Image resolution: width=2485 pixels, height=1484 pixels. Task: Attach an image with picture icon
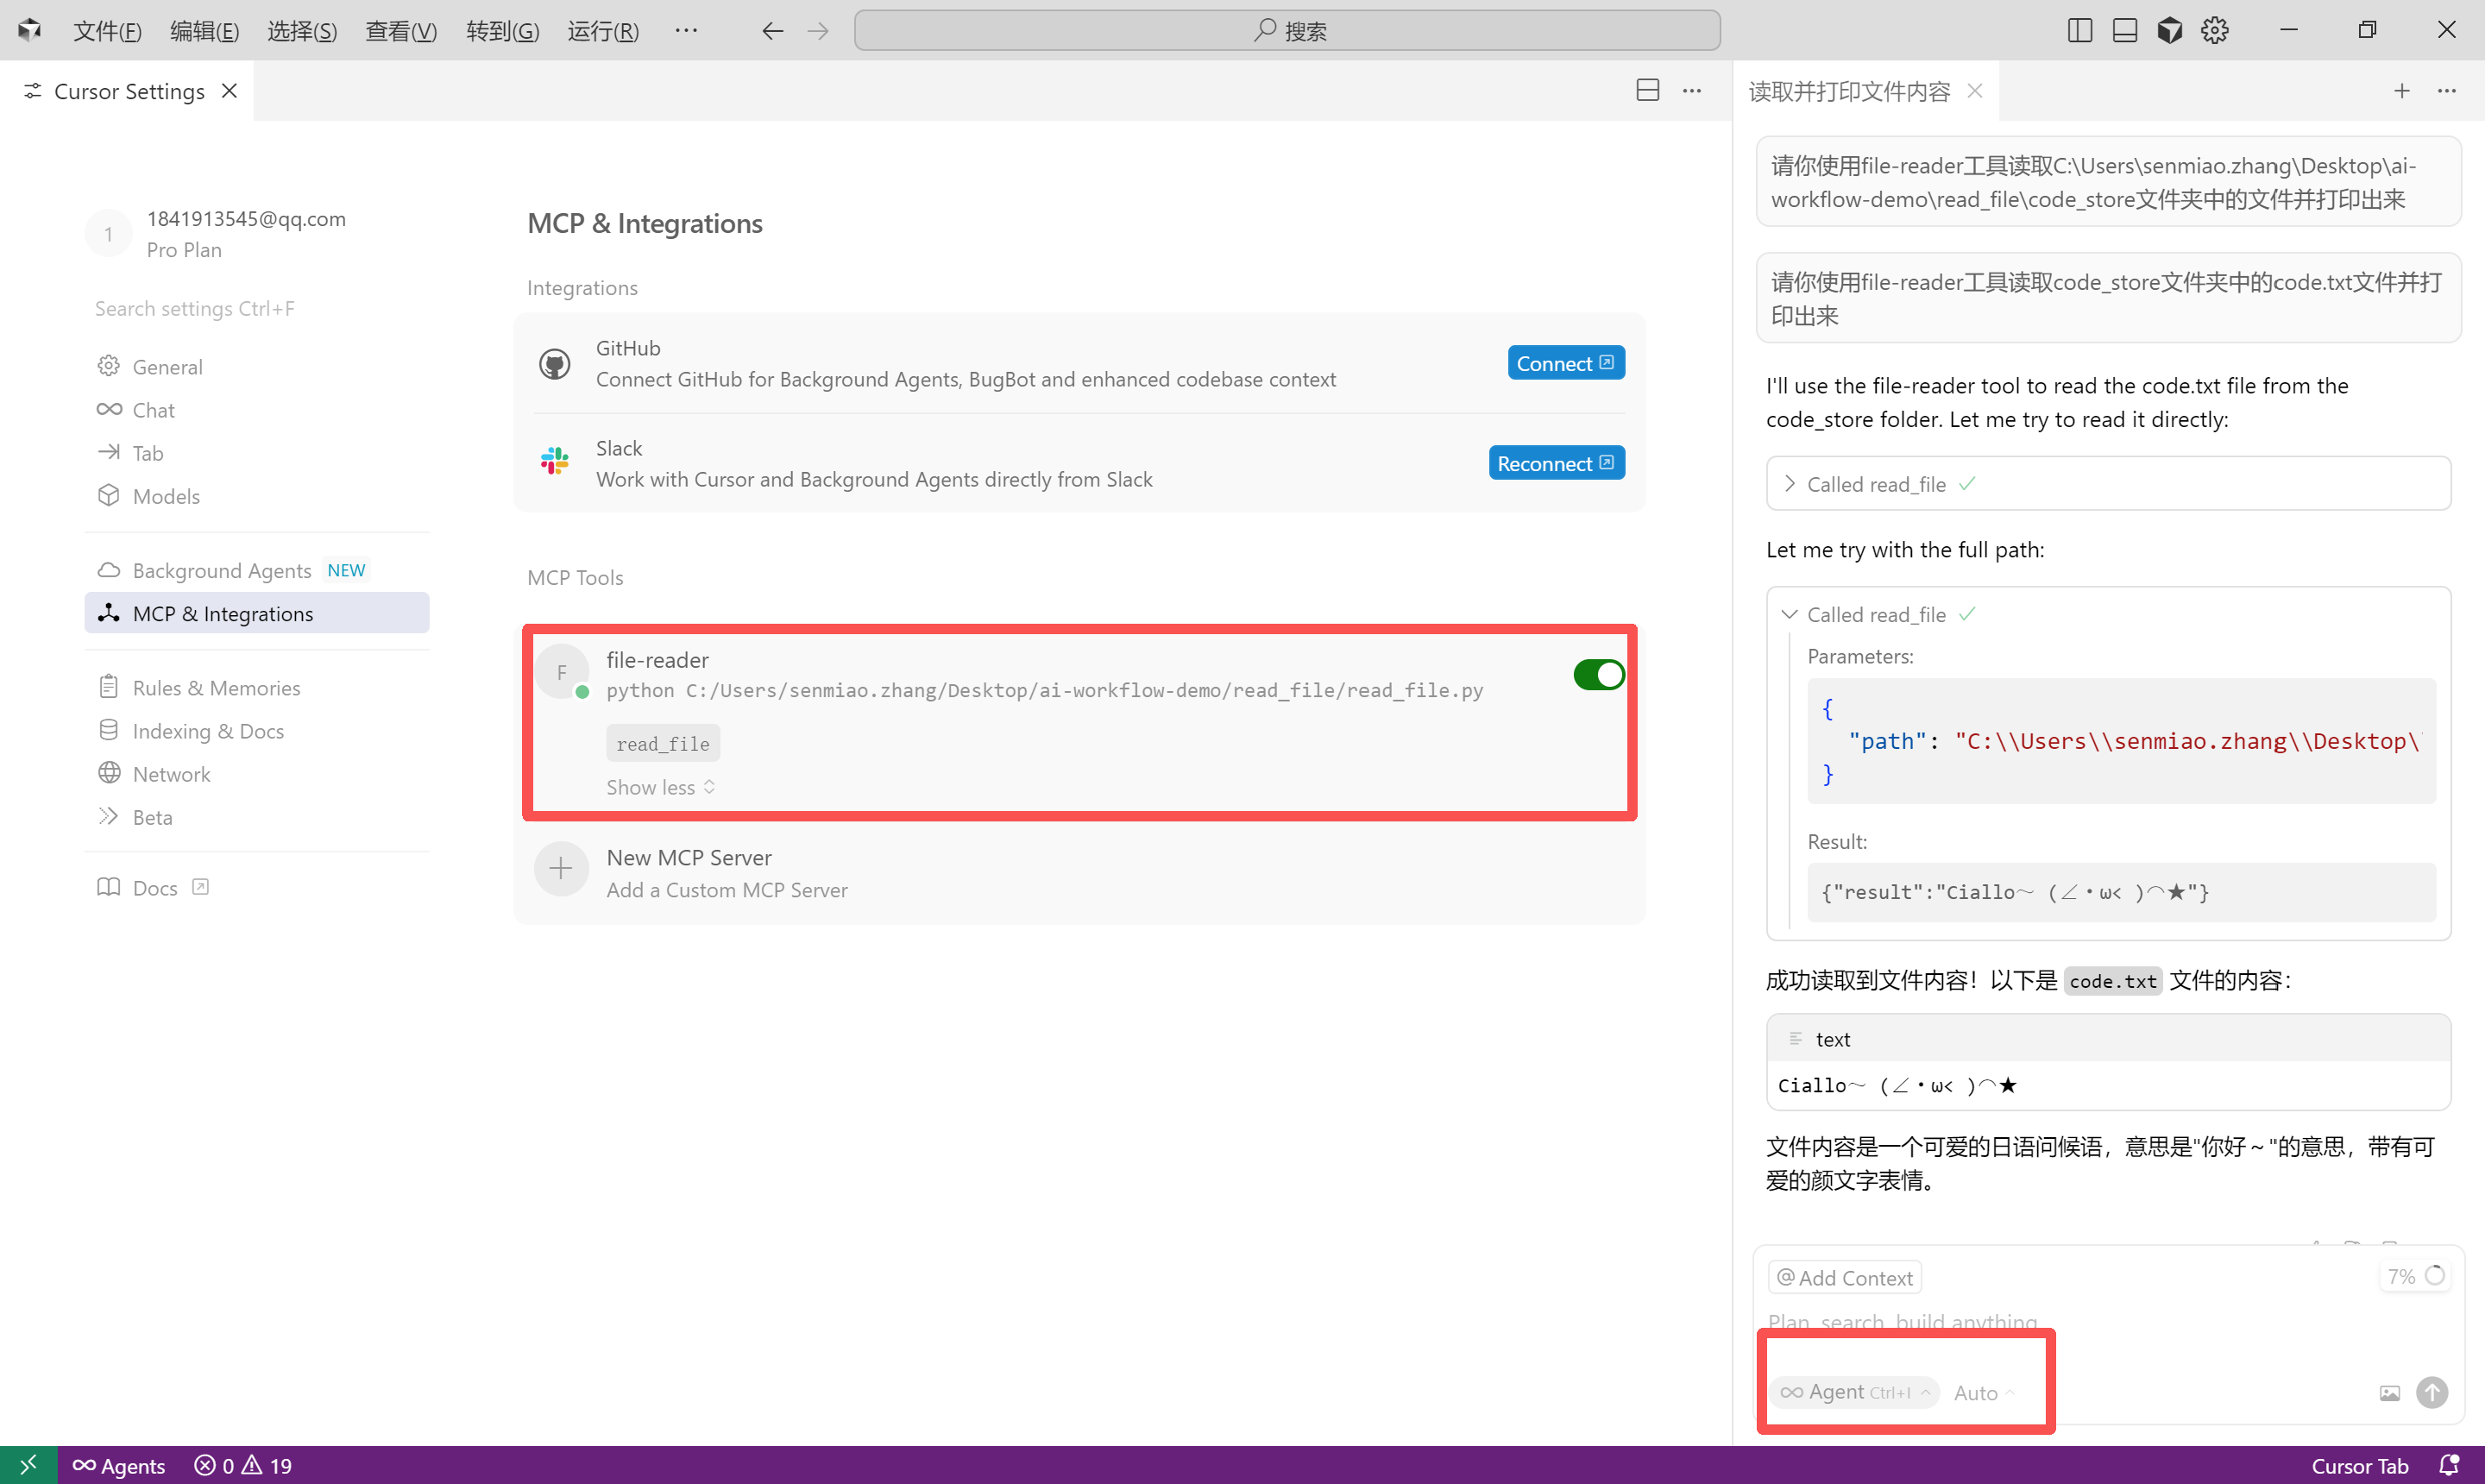[x=2389, y=1393]
